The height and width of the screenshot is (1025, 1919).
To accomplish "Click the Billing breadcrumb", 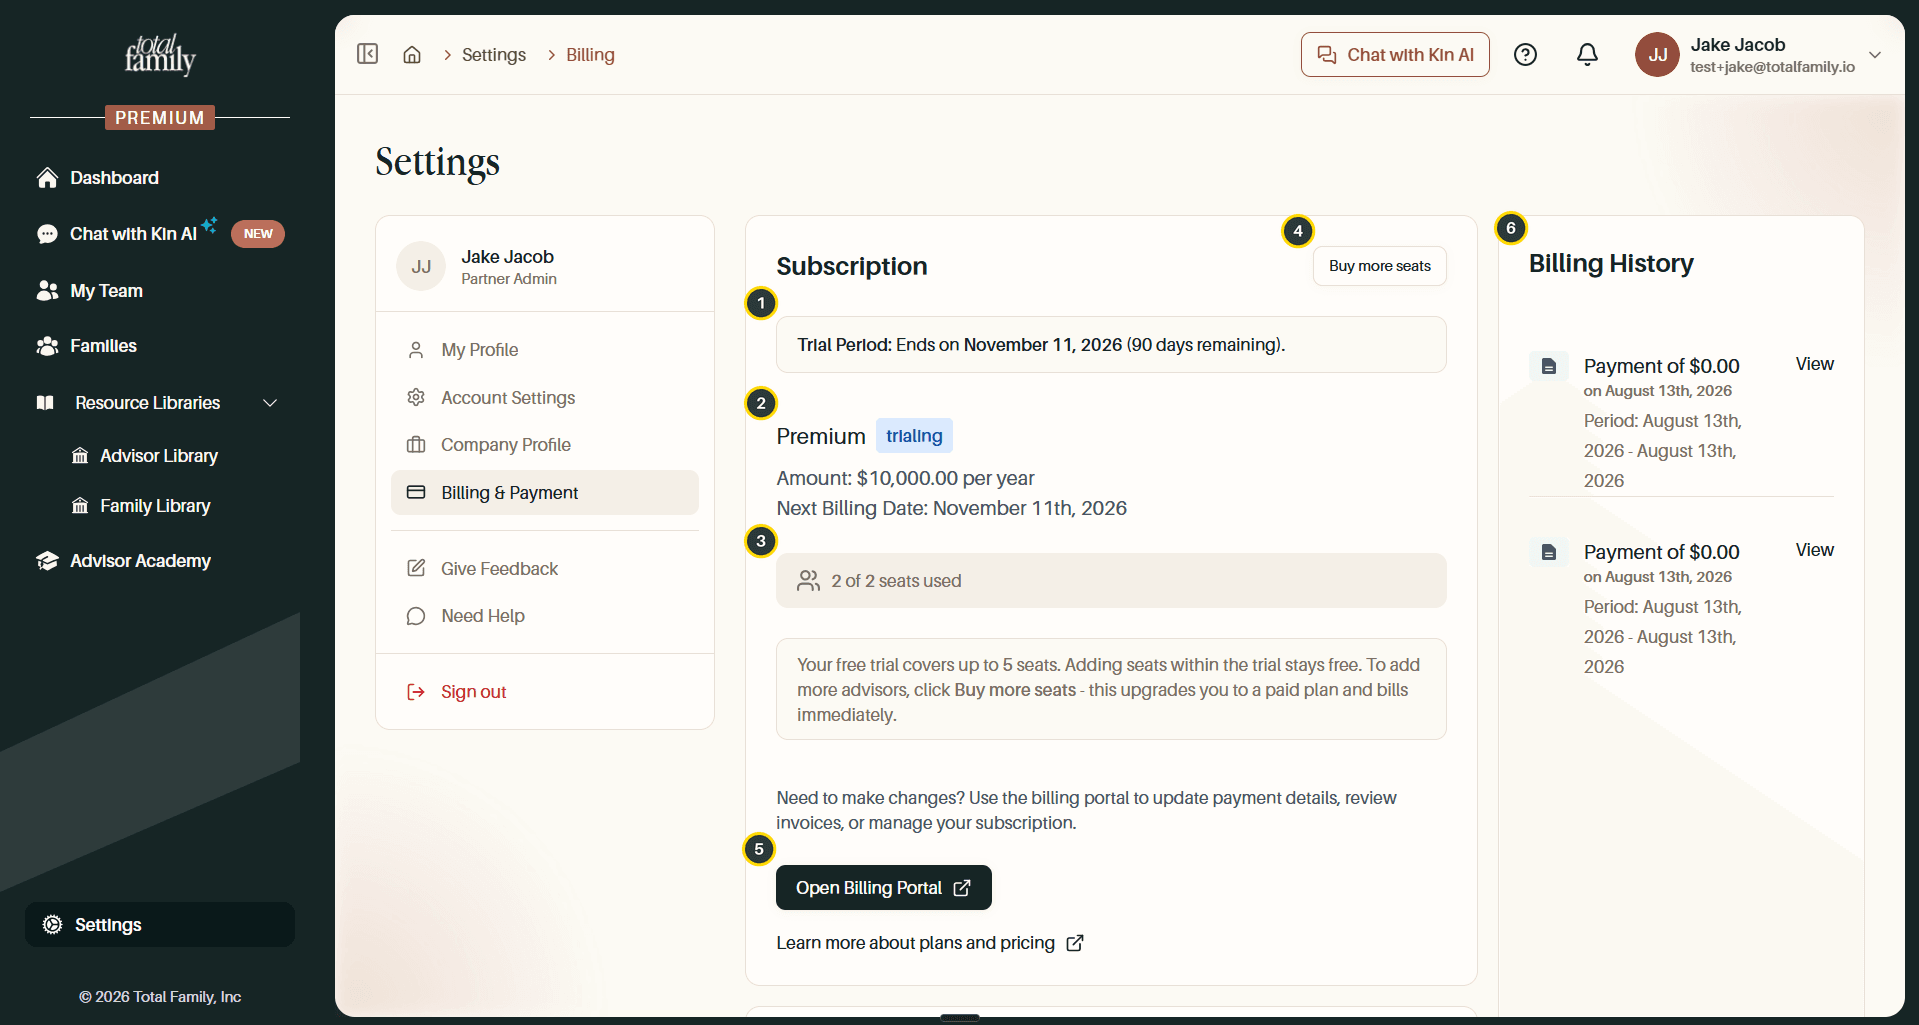I will click(590, 55).
